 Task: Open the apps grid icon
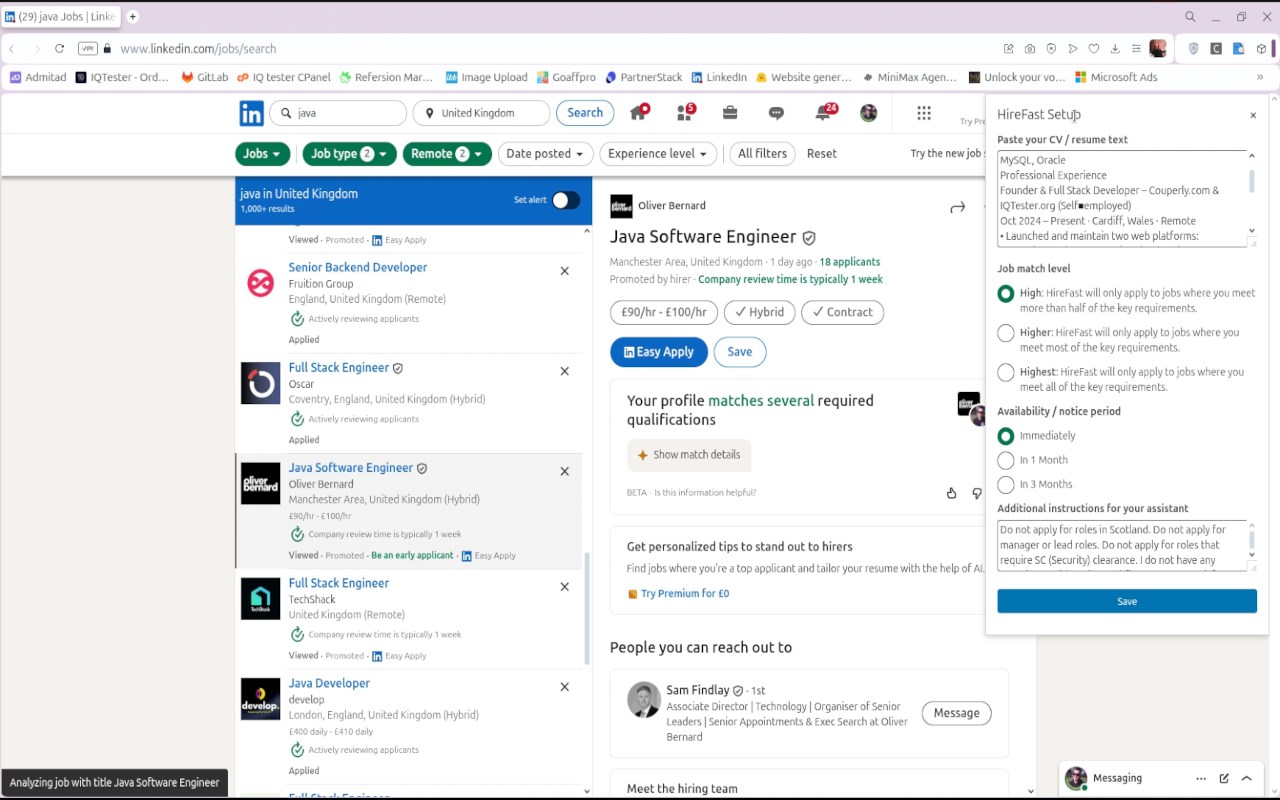(924, 113)
